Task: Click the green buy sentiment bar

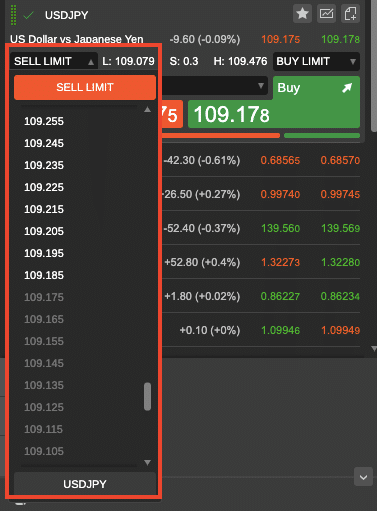Action: [x=322, y=136]
